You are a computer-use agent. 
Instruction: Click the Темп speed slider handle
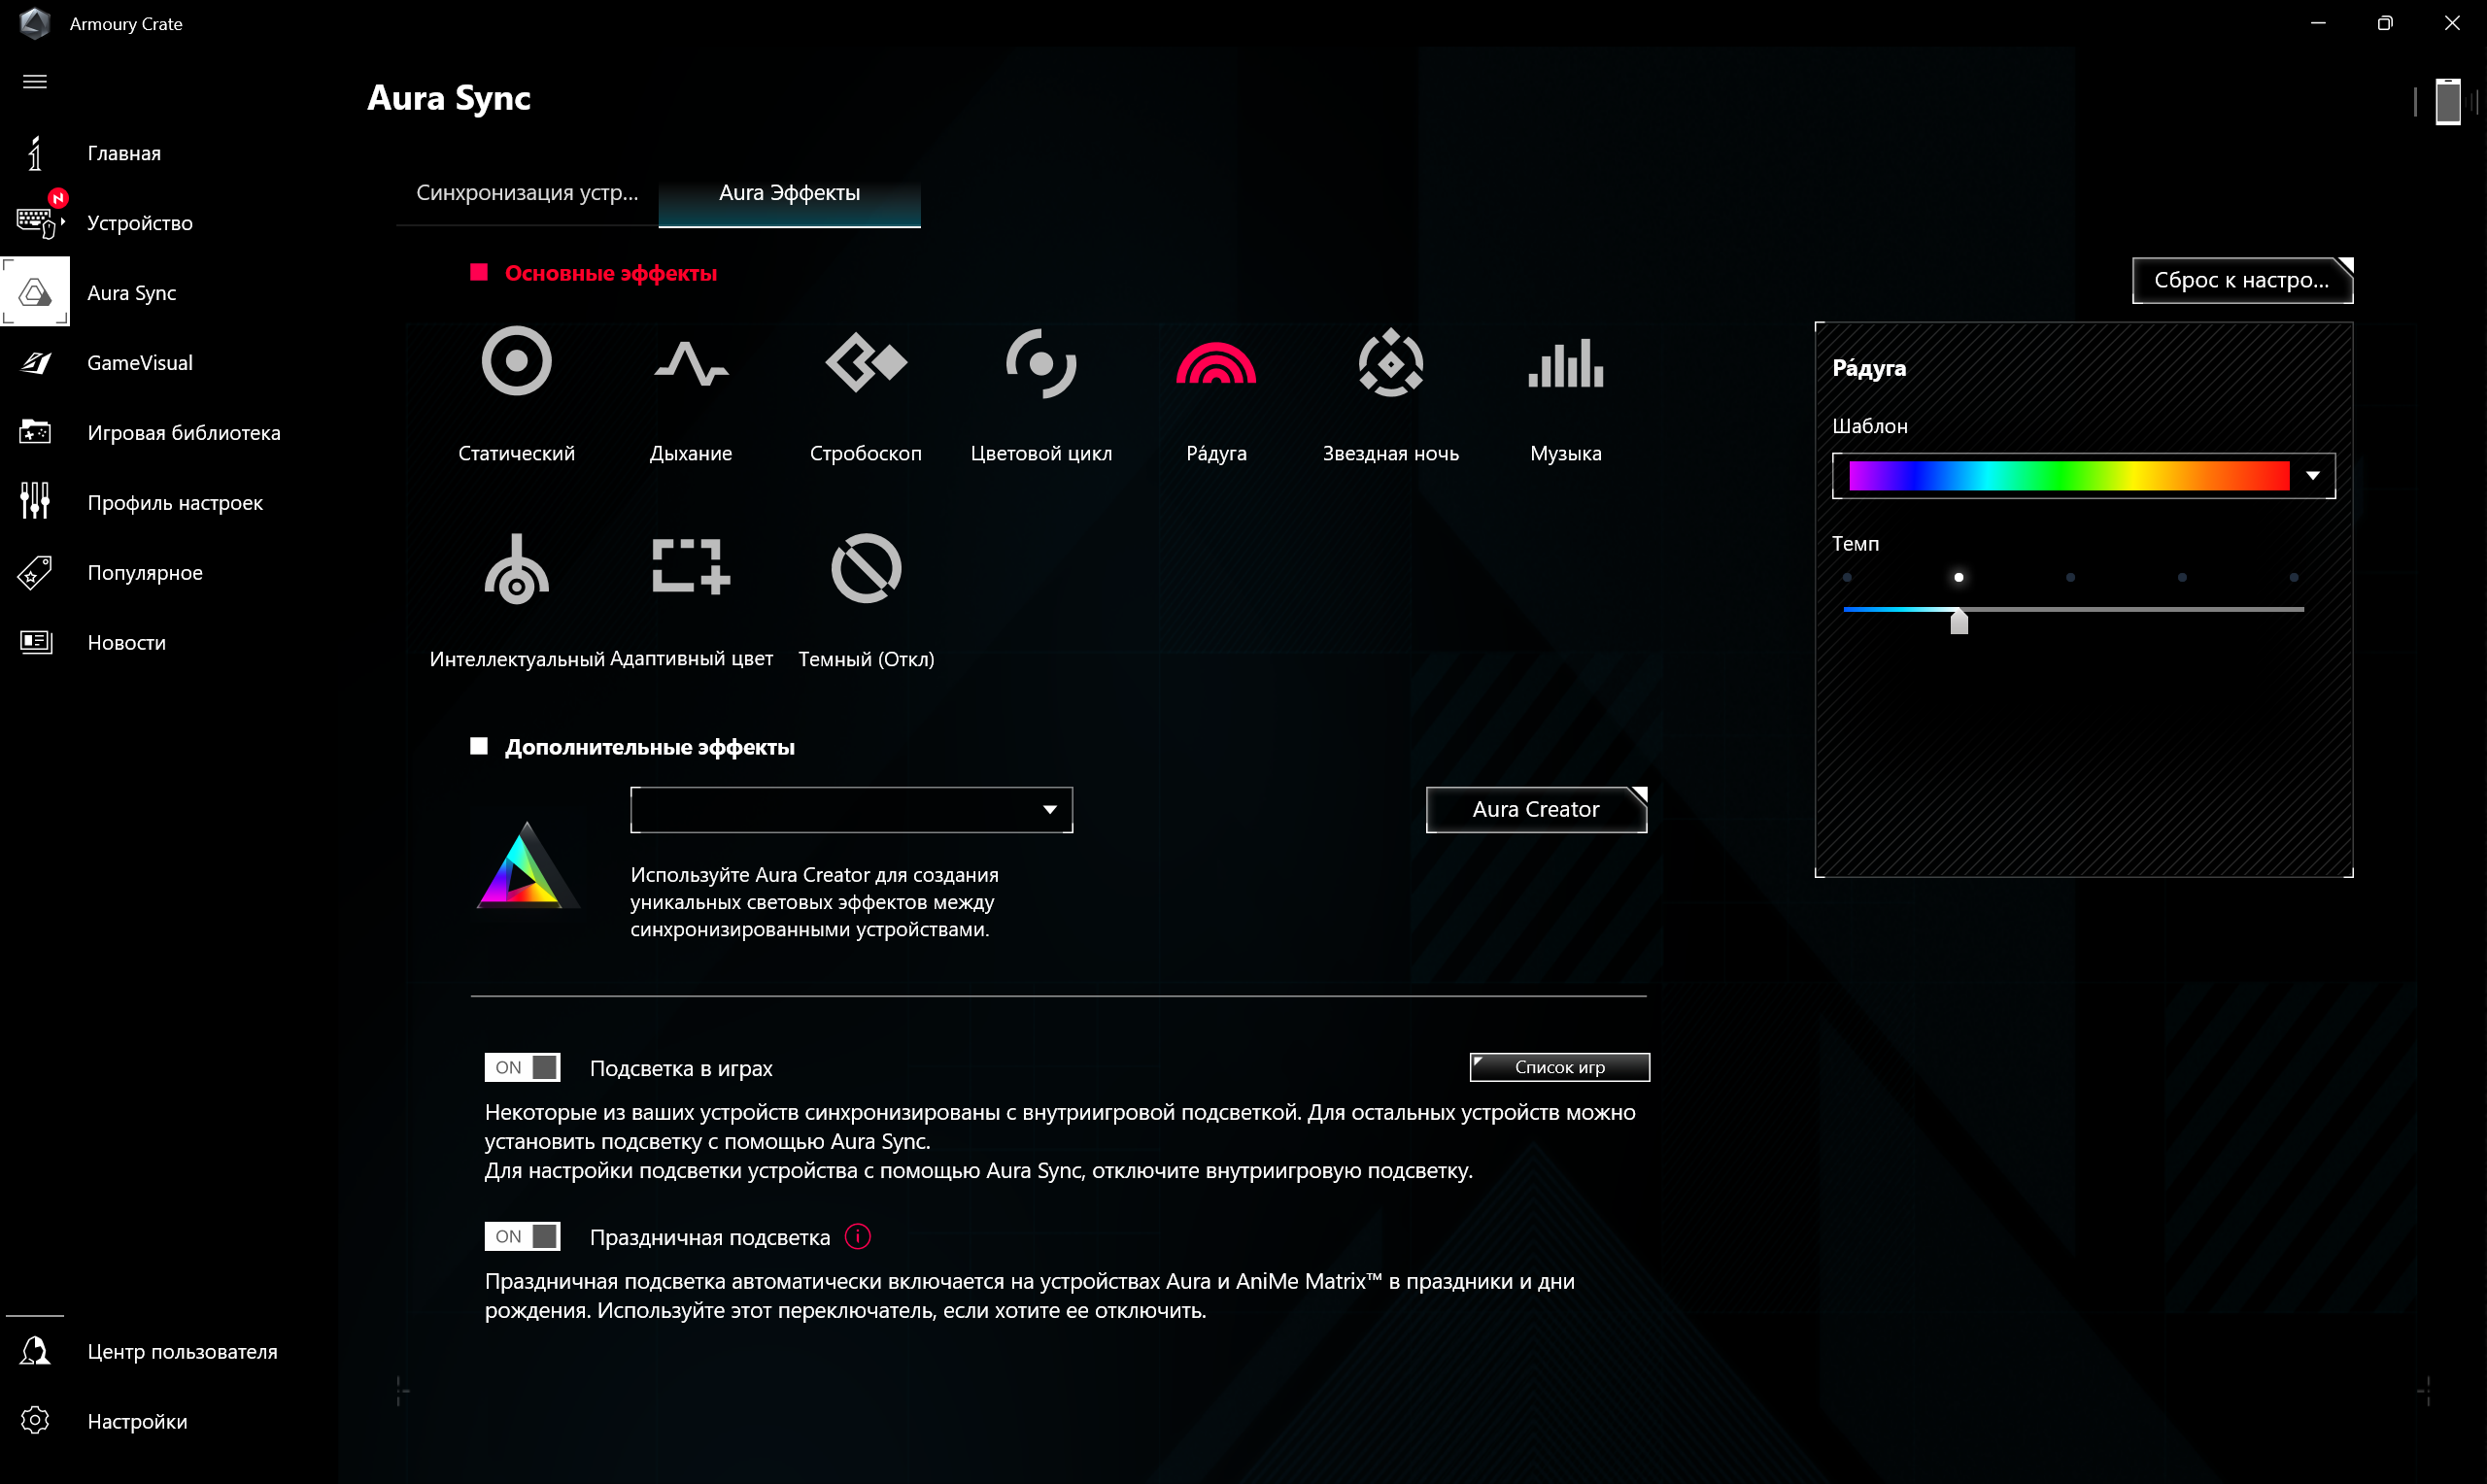pos(1958,621)
